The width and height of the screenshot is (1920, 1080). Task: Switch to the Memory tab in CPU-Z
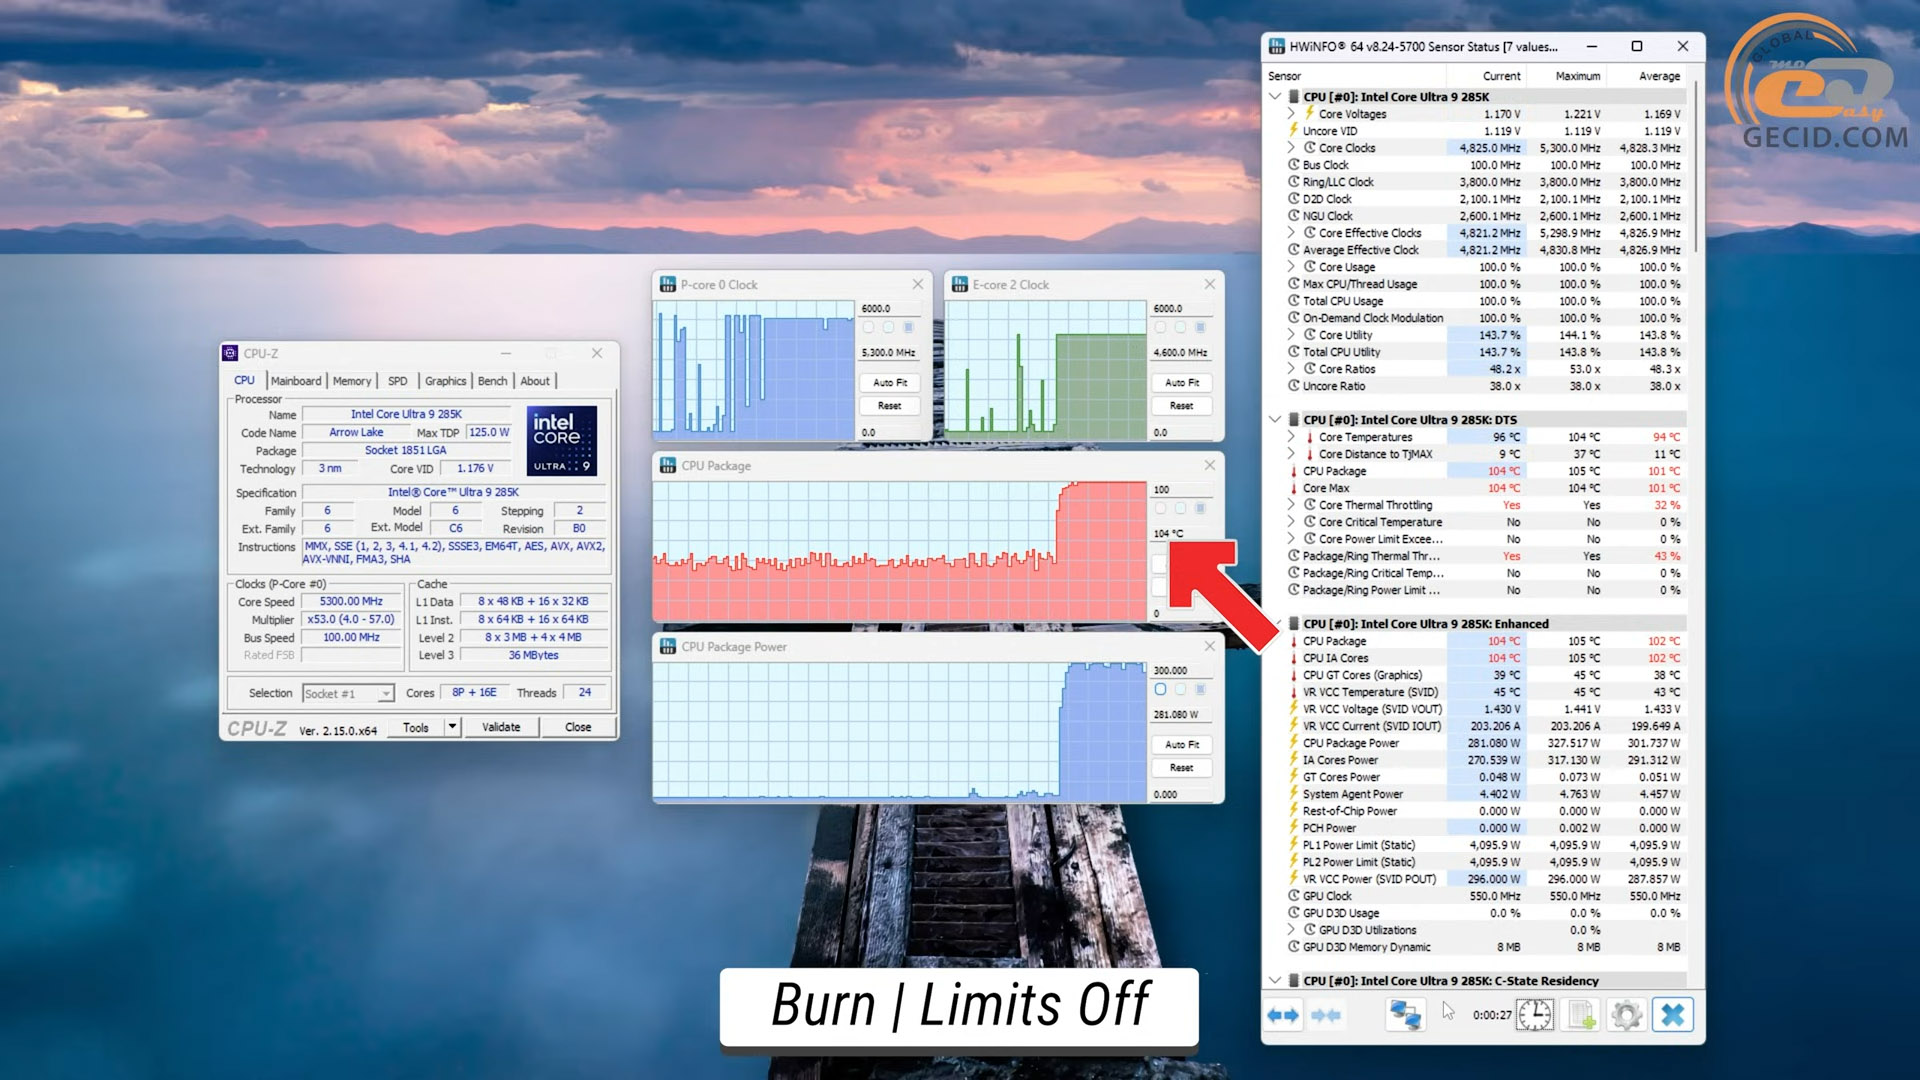click(x=352, y=381)
